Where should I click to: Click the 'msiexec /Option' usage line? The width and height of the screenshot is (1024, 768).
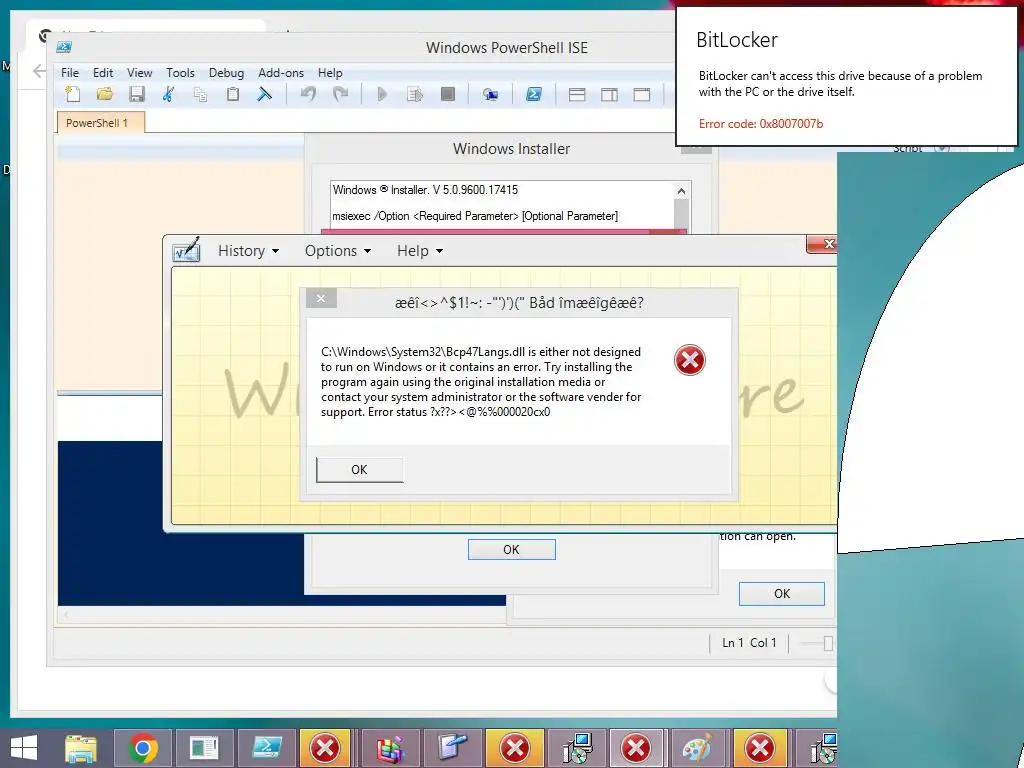pyautogui.click(x=475, y=216)
